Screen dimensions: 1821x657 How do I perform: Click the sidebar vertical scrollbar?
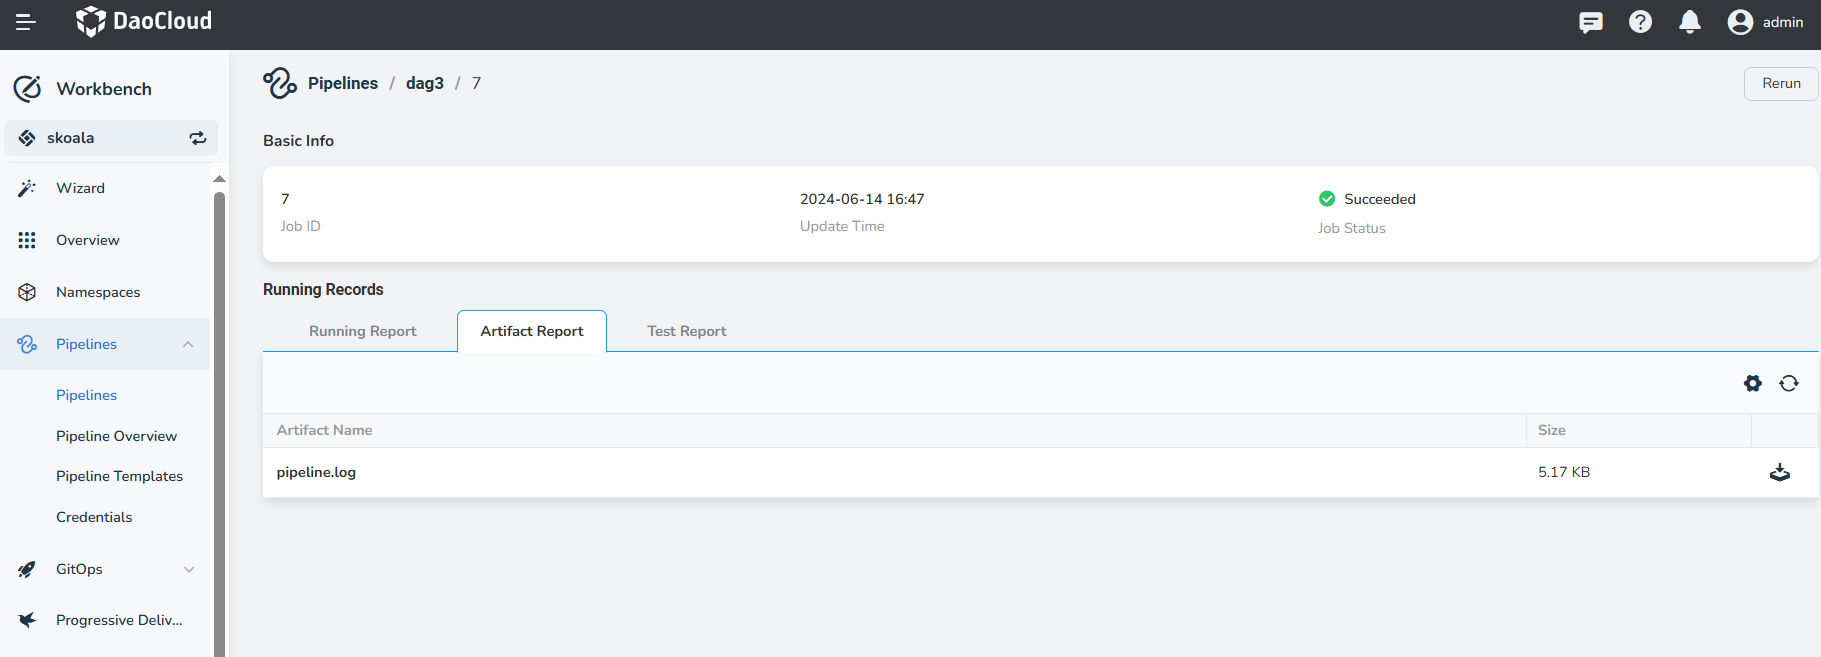pyautogui.click(x=219, y=420)
